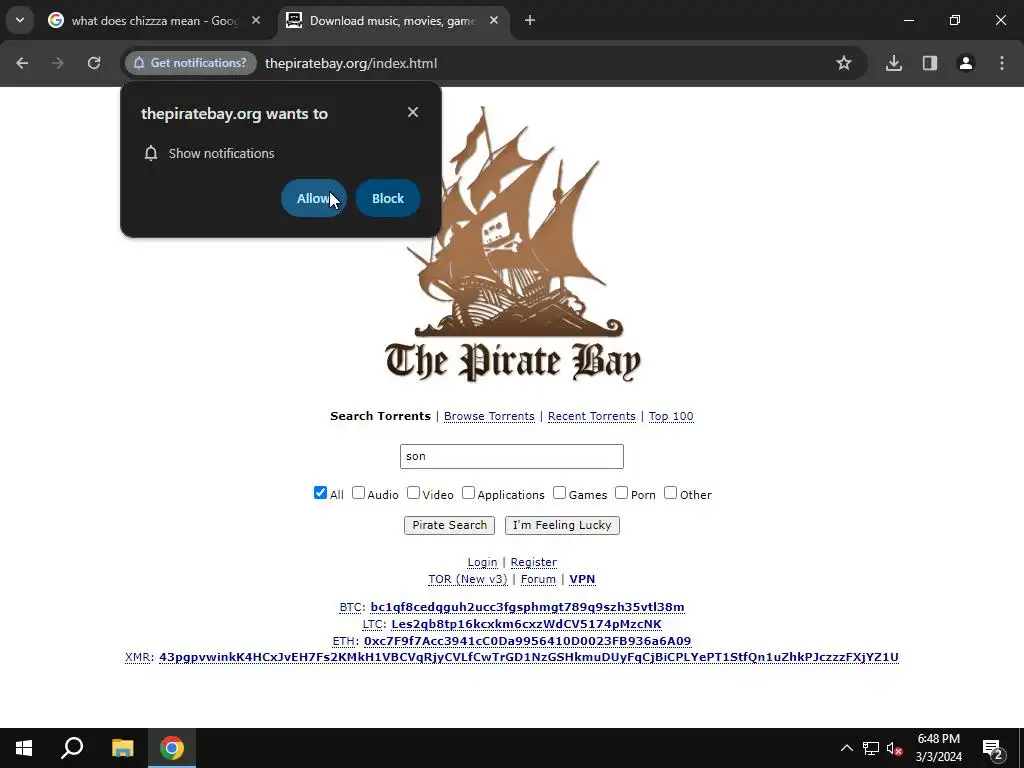Click the address bar URL
Image resolution: width=1024 pixels, height=768 pixels.
351,63
